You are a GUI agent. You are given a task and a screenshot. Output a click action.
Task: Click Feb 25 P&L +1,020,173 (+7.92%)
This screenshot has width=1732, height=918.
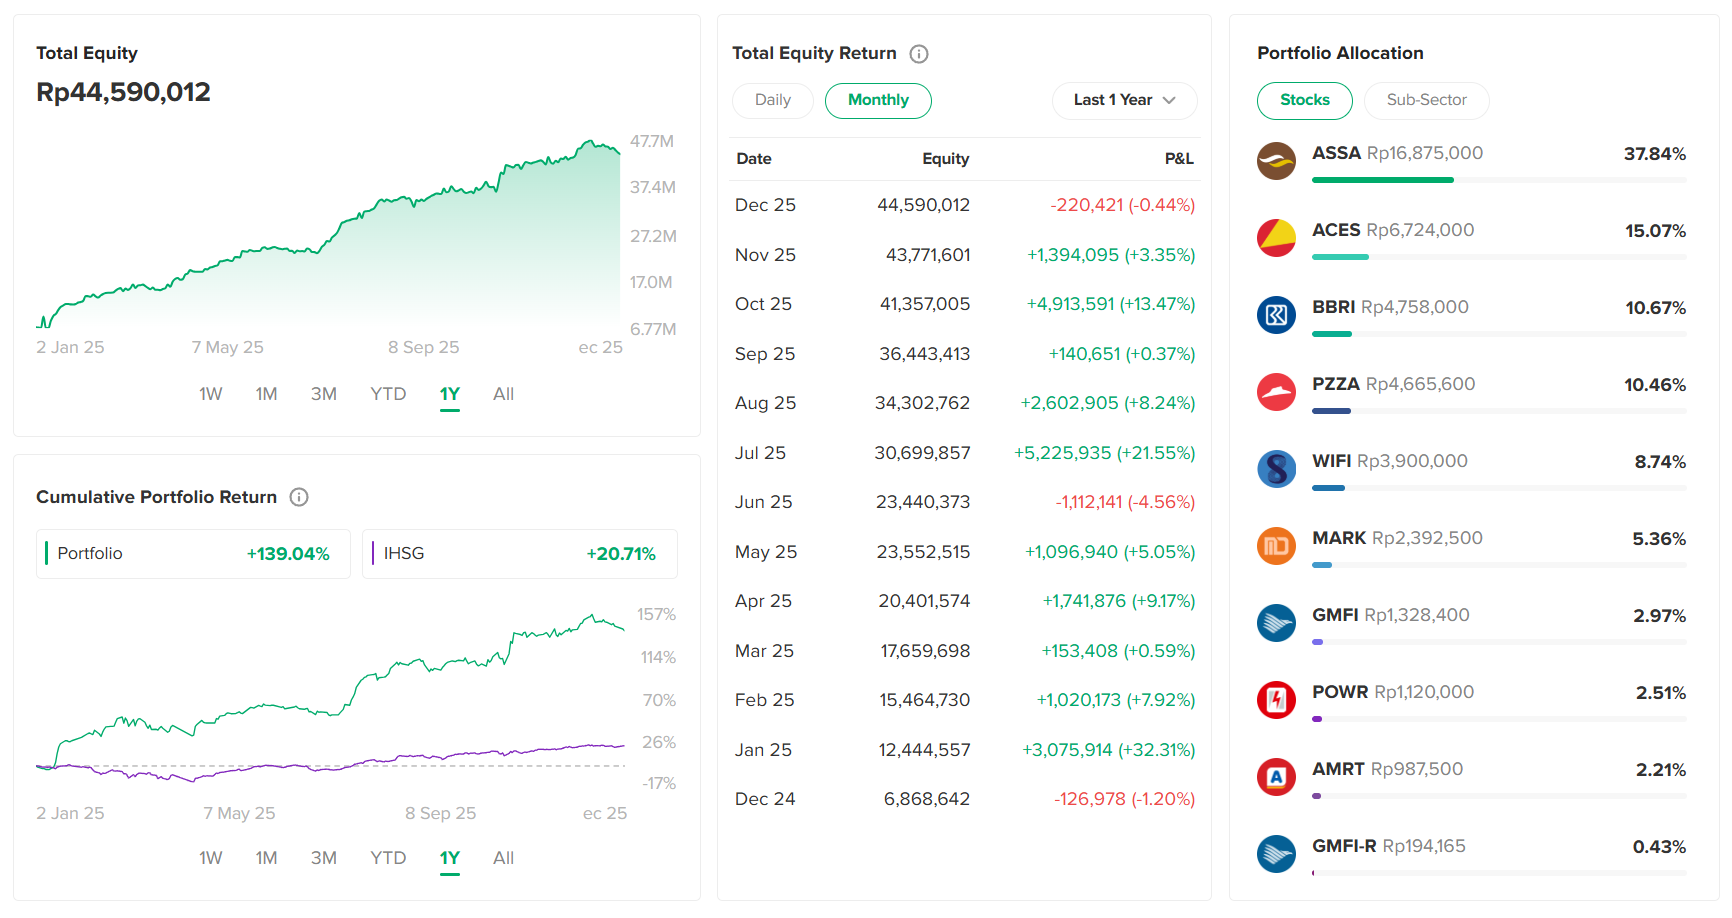1116,700
